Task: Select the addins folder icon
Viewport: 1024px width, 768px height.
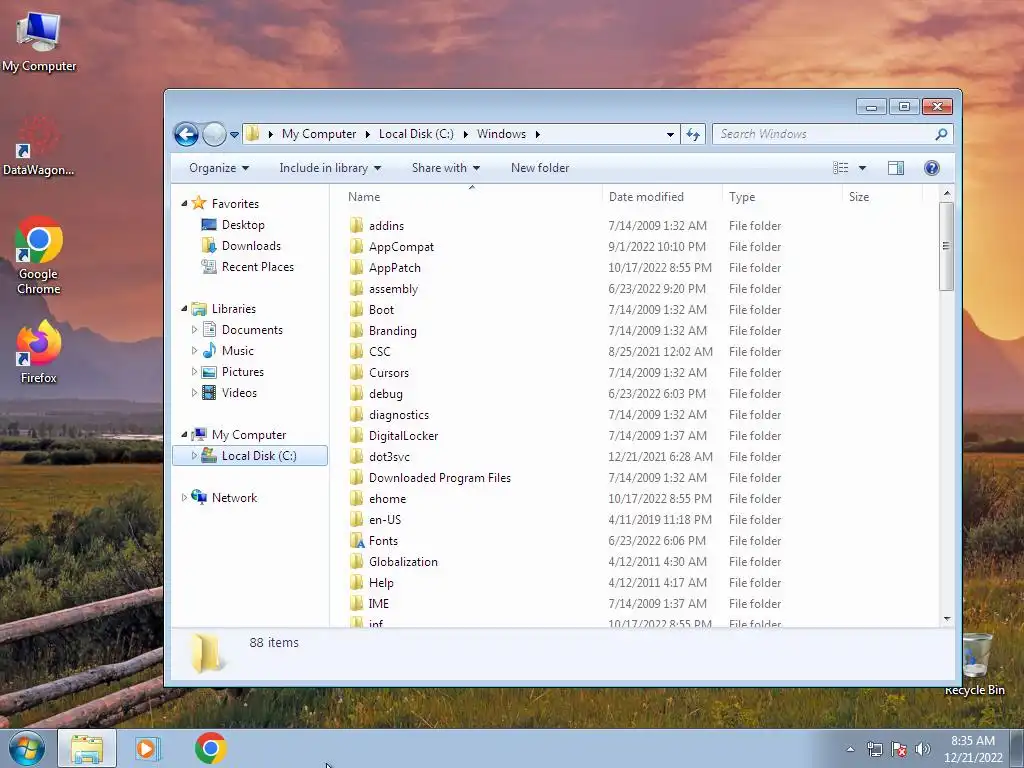Action: pyautogui.click(x=356, y=225)
